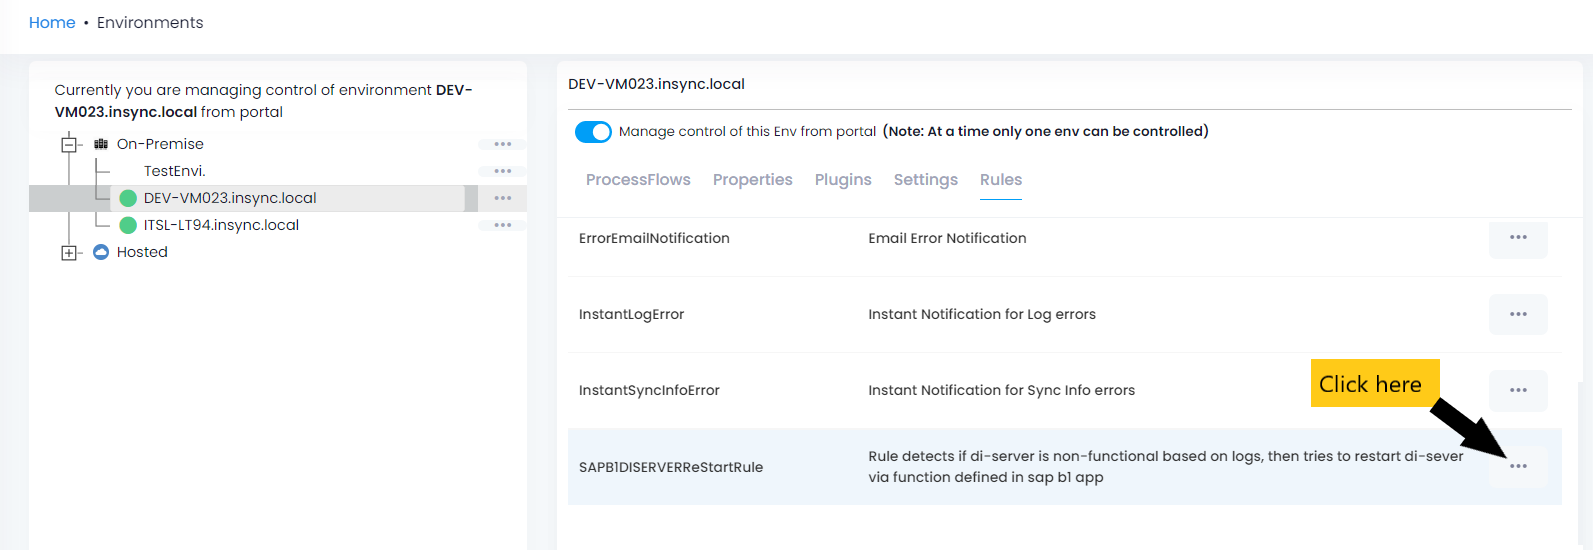This screenshot has width=1593, height=550.
Task: Select TestEnvi. in environment tree
Action: pyautogui.click(x=174, y=171)
